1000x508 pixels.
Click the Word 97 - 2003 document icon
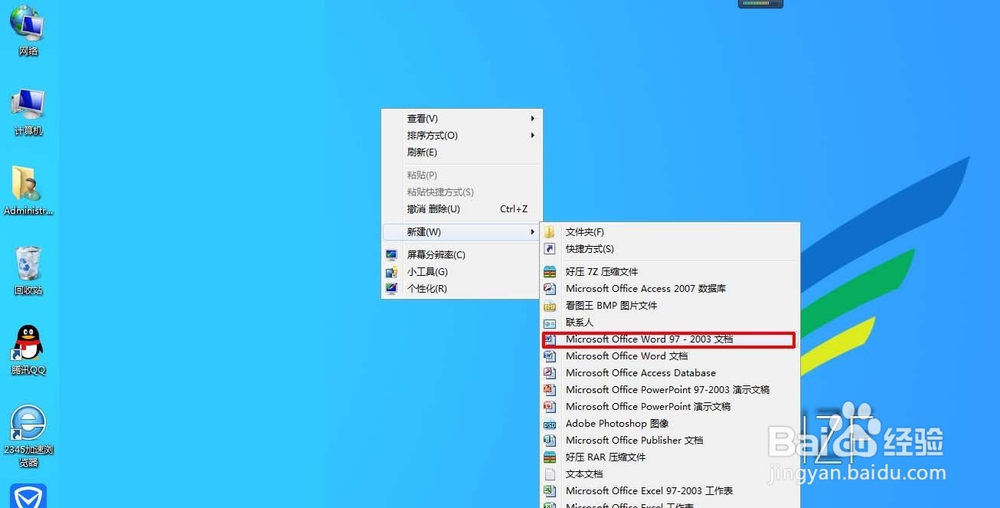[x=549, y=339]
